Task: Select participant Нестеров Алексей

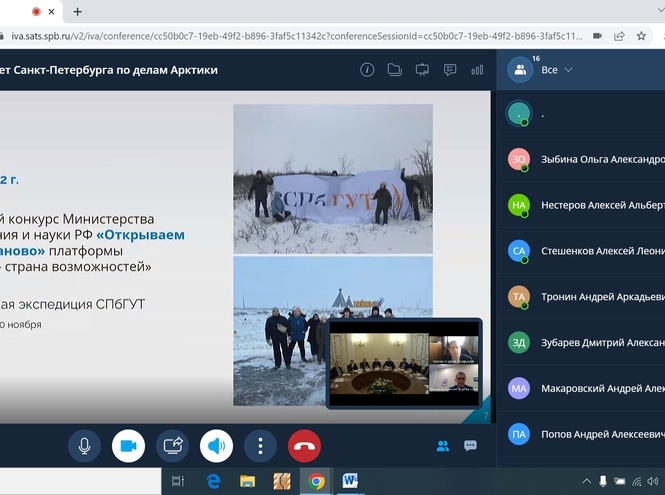Action: click(x=581, y=205)
